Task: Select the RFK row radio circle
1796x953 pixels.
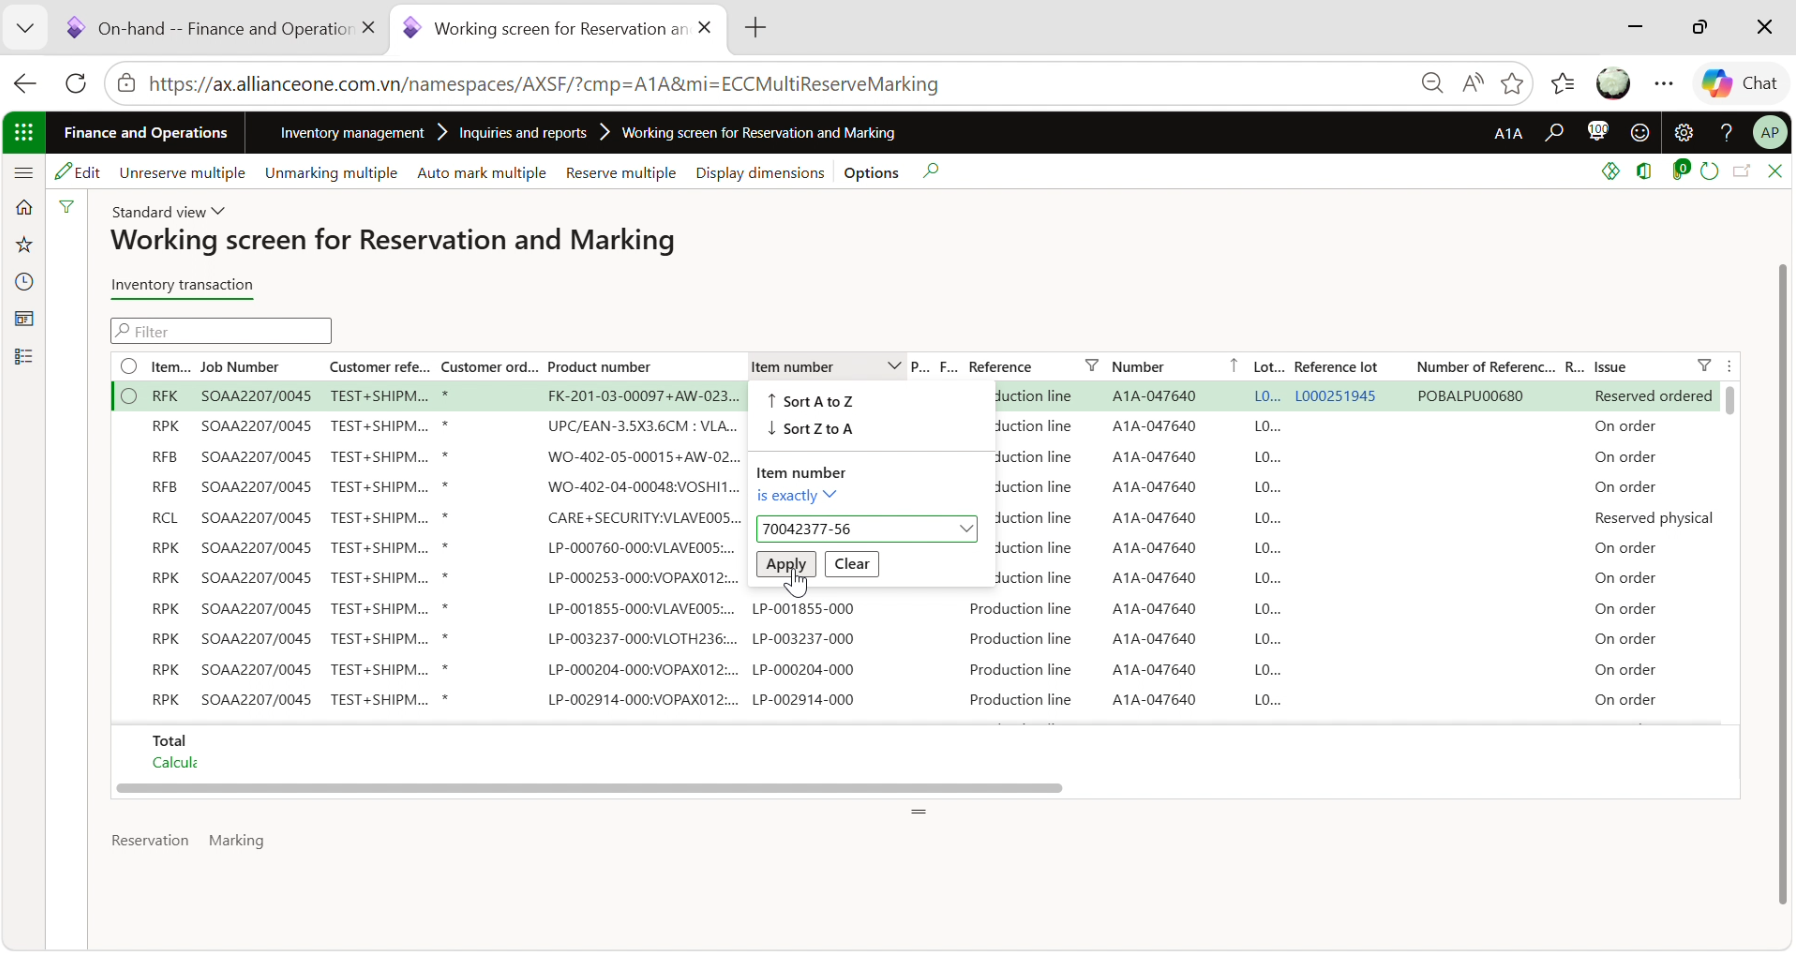Action: pos(129,396)
